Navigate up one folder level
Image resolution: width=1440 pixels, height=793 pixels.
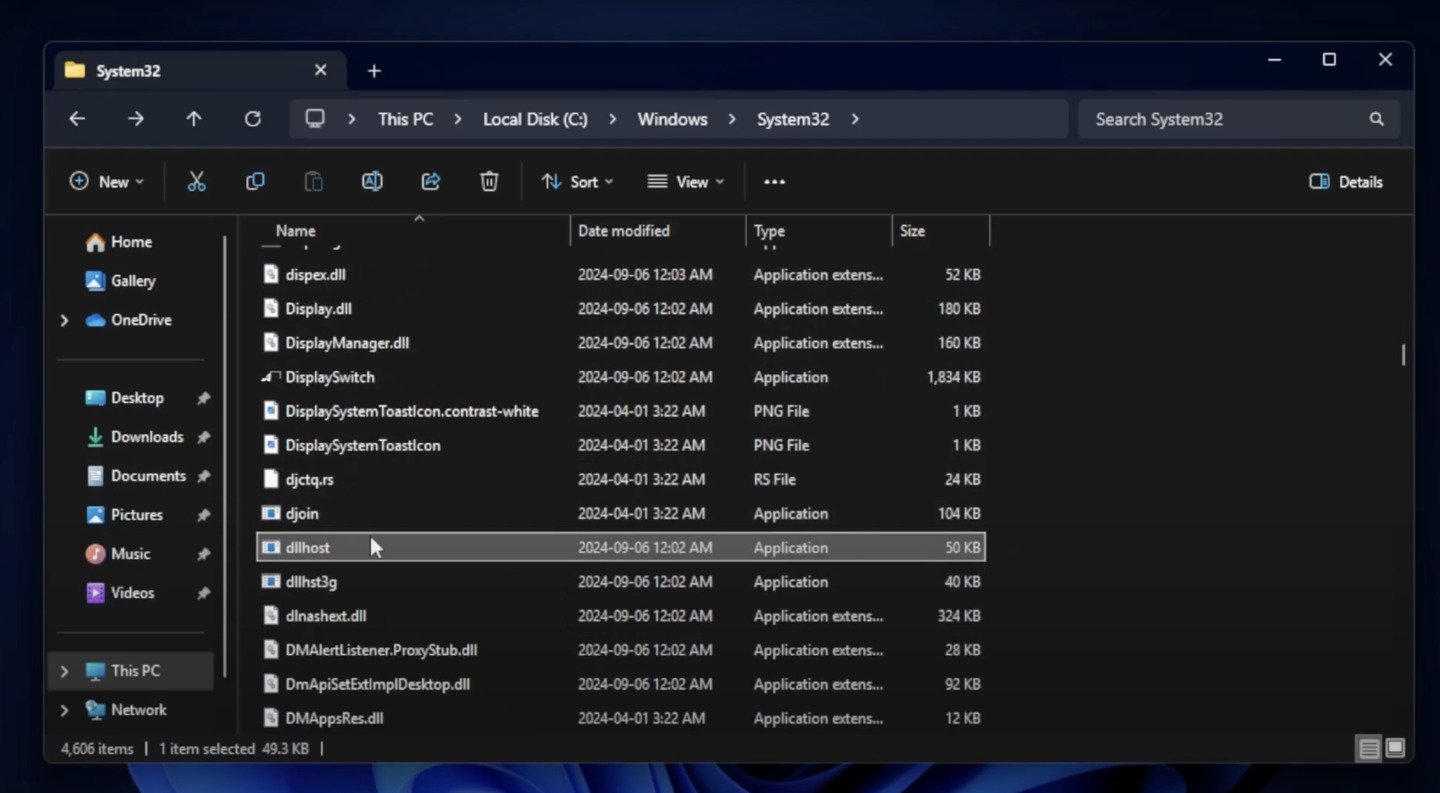click(194, 119)
